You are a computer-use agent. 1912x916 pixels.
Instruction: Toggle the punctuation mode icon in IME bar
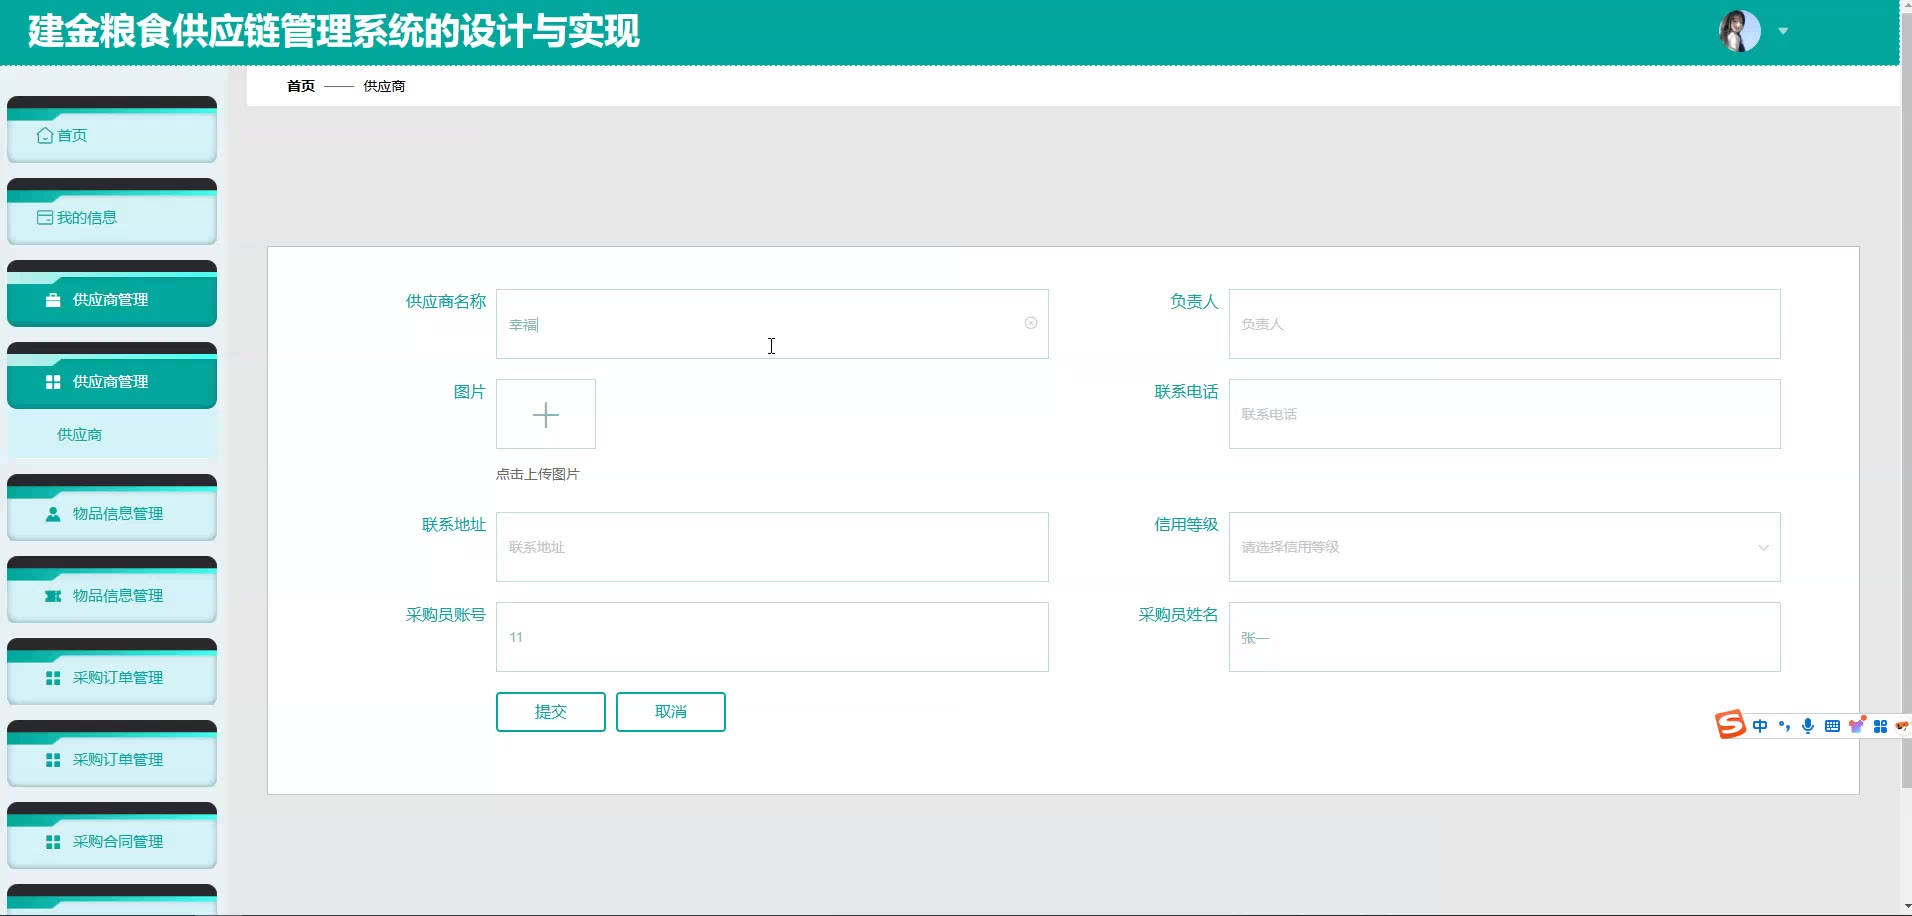(1784, 726)
